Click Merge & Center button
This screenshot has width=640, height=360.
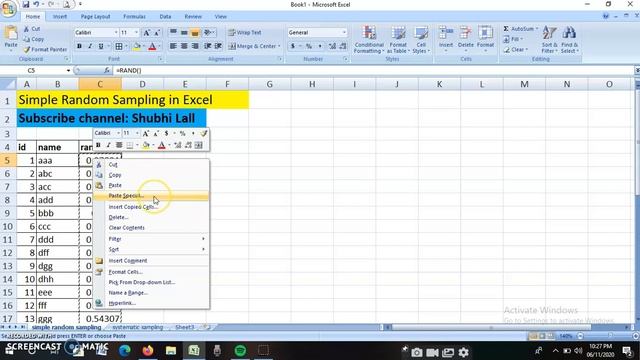click(252, 46)
